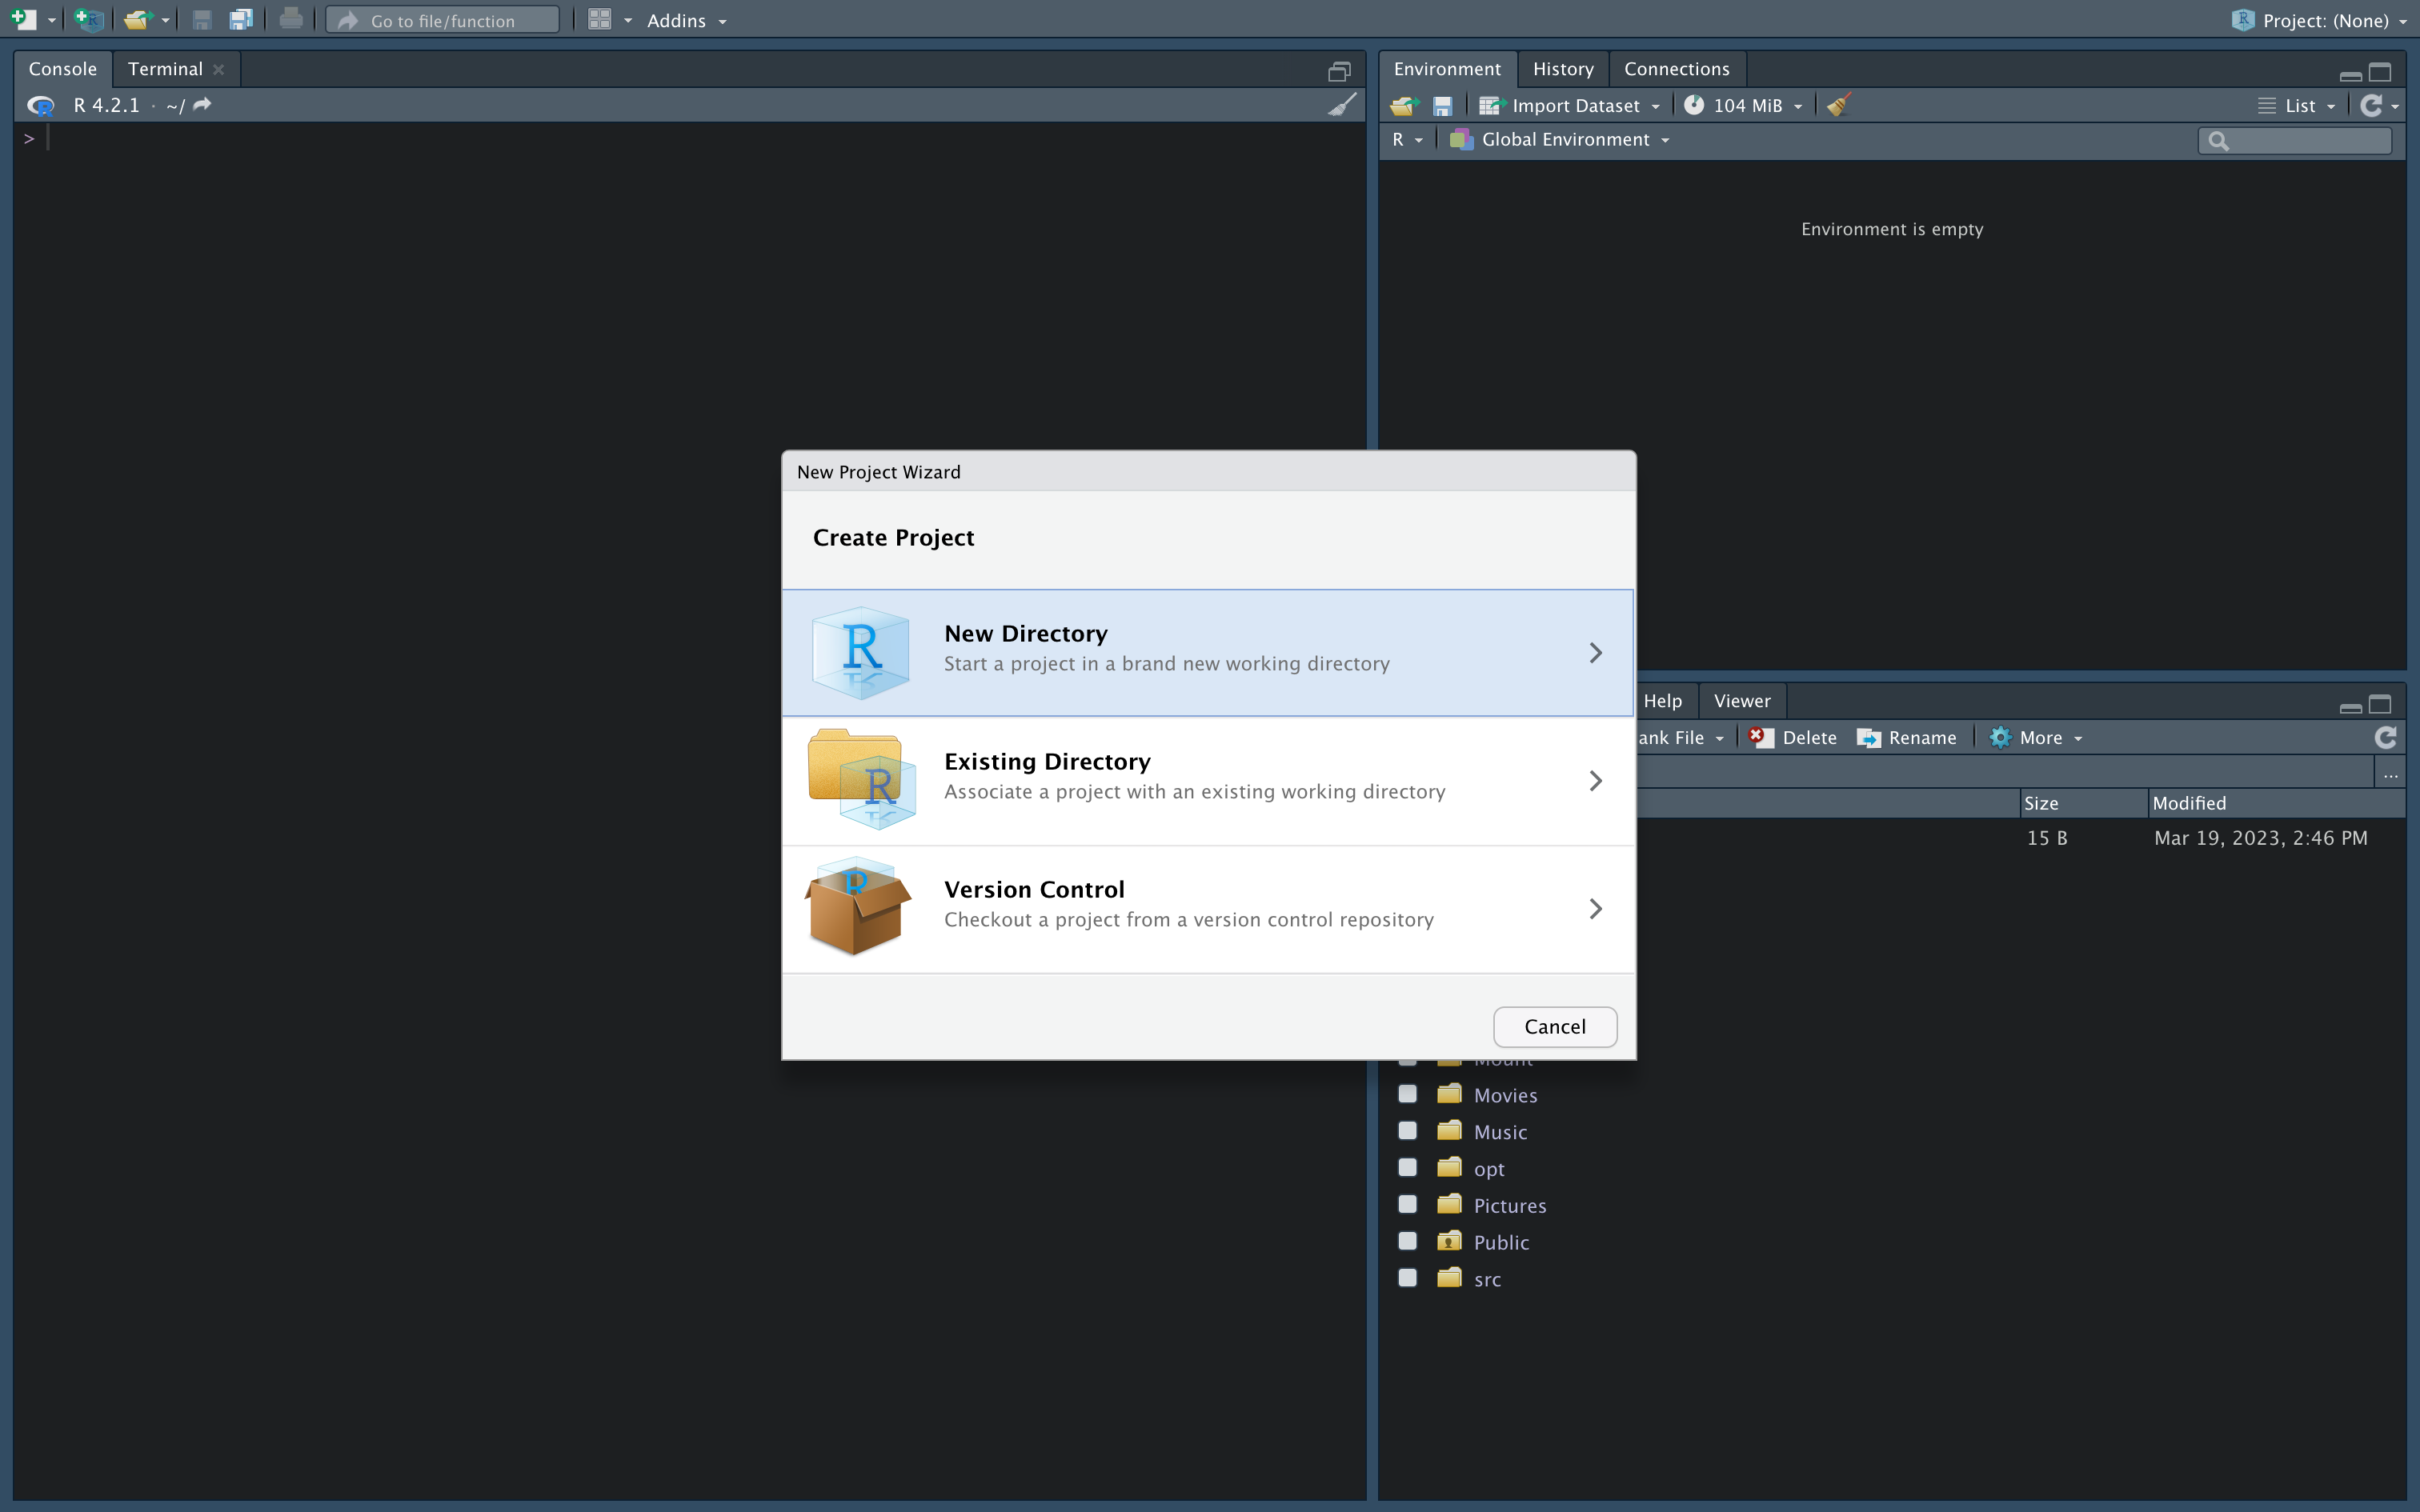Open the Public folder

click(1501, 1243)
